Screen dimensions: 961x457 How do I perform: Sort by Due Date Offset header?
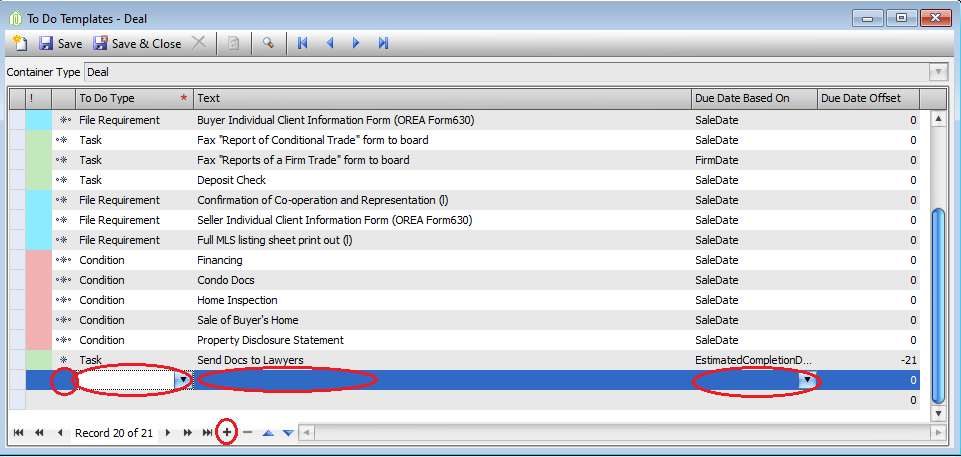(868, 98)
